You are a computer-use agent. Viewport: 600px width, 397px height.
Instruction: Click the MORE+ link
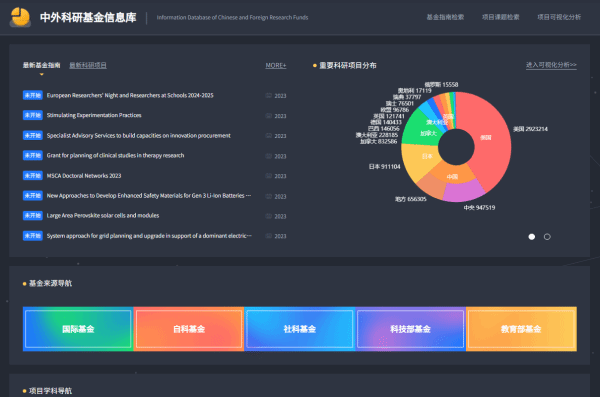(276, 65)
